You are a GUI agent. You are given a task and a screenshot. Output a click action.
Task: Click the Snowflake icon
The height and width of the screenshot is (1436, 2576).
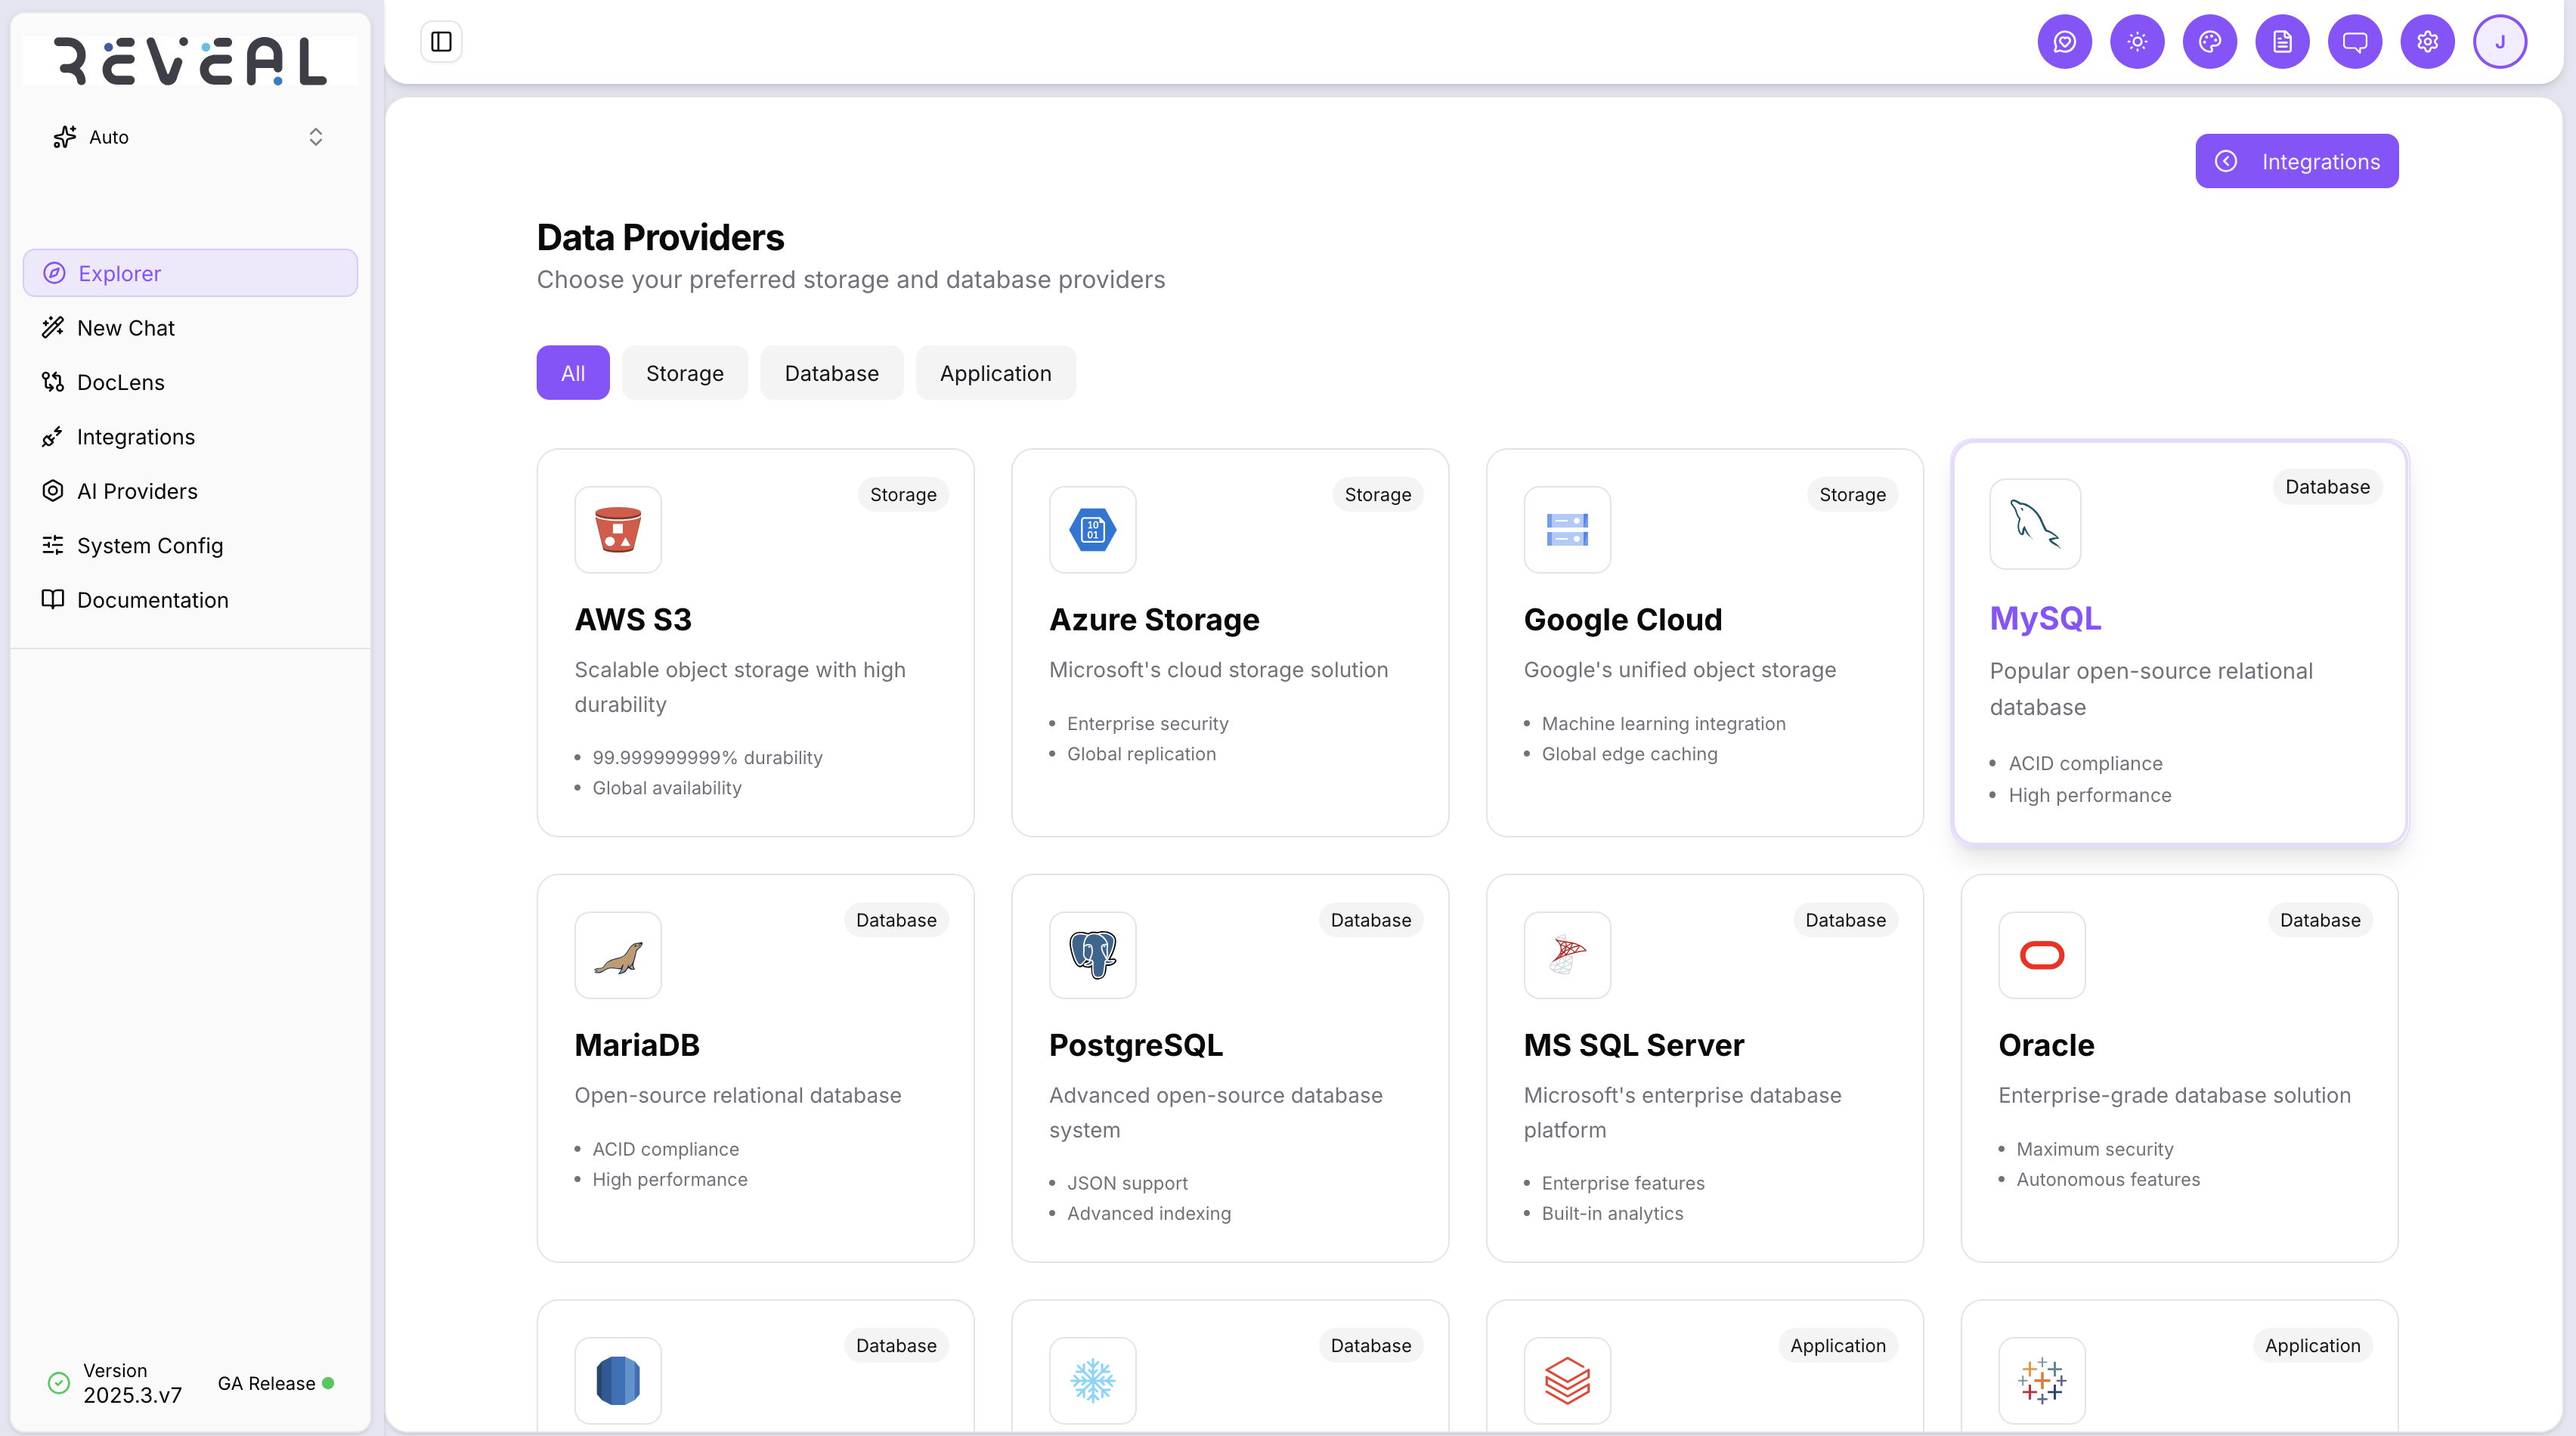1093,1381
